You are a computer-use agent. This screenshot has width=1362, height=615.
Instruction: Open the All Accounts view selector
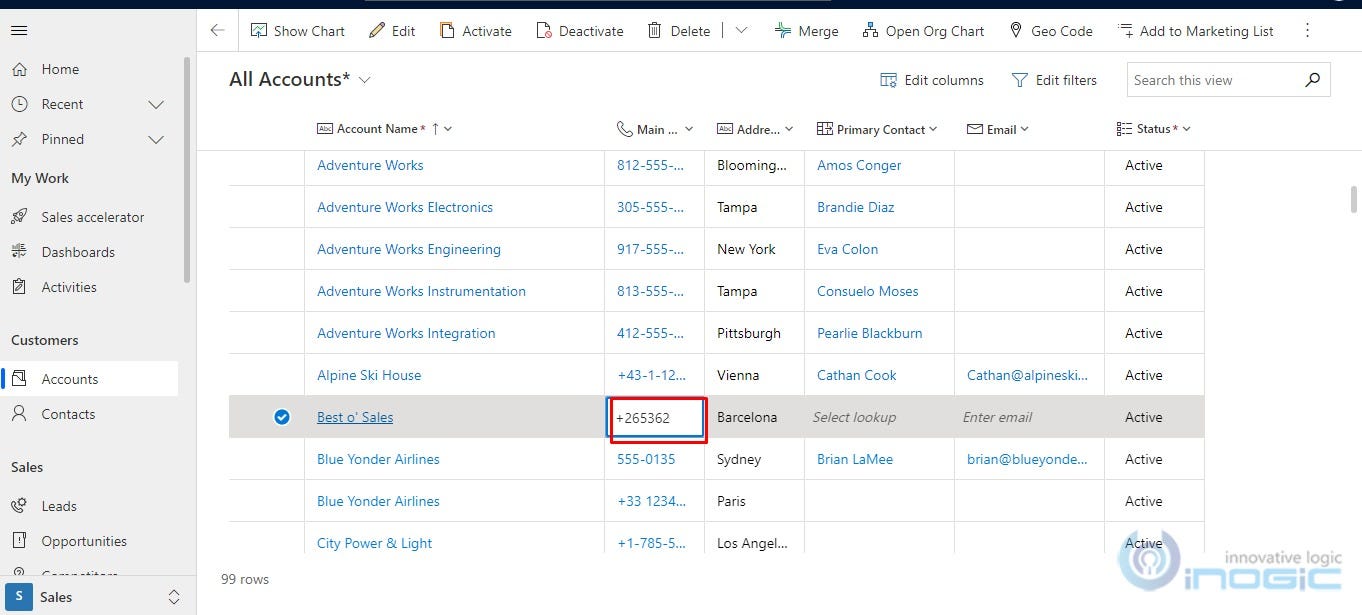pos(300,80)
